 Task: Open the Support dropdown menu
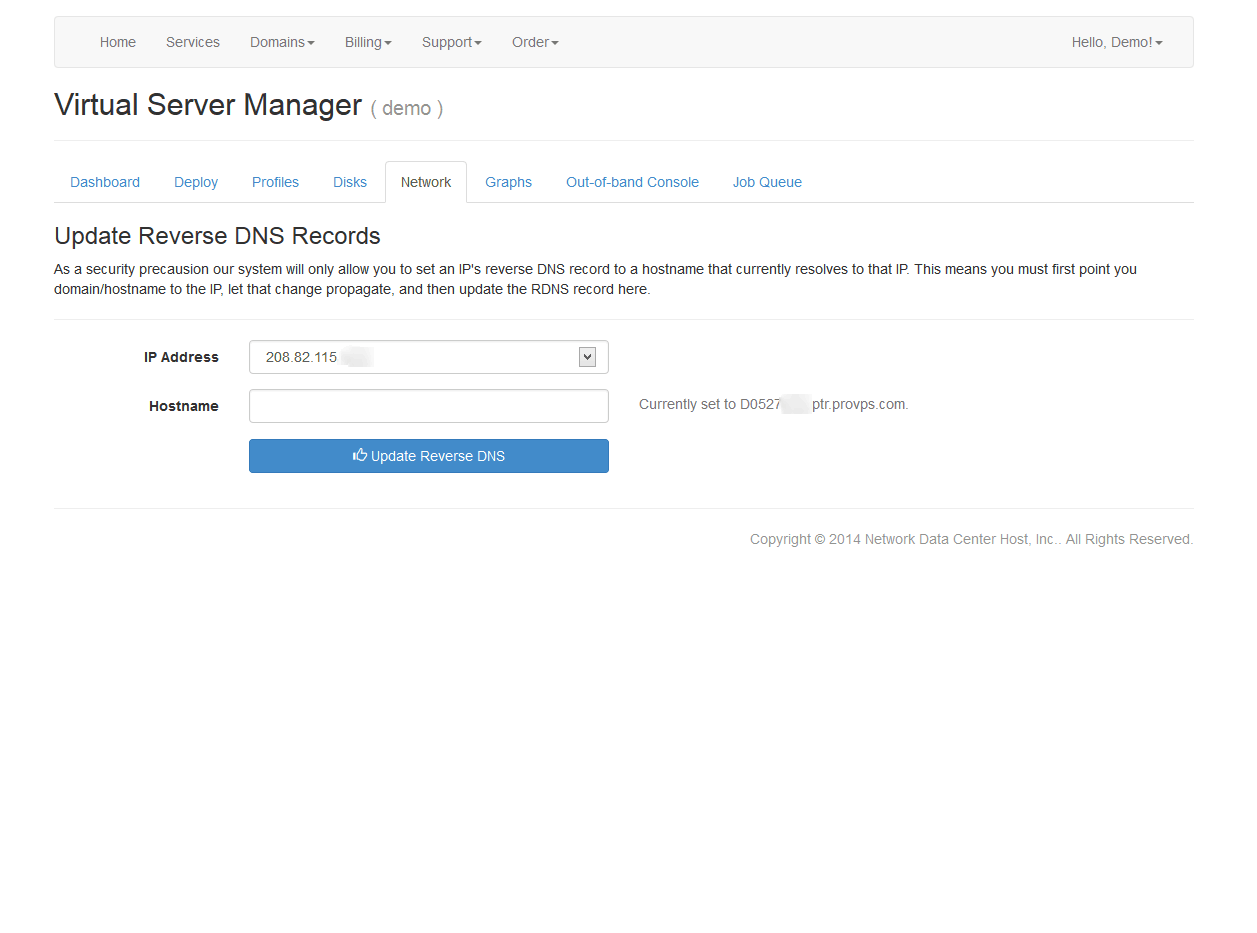451,42
